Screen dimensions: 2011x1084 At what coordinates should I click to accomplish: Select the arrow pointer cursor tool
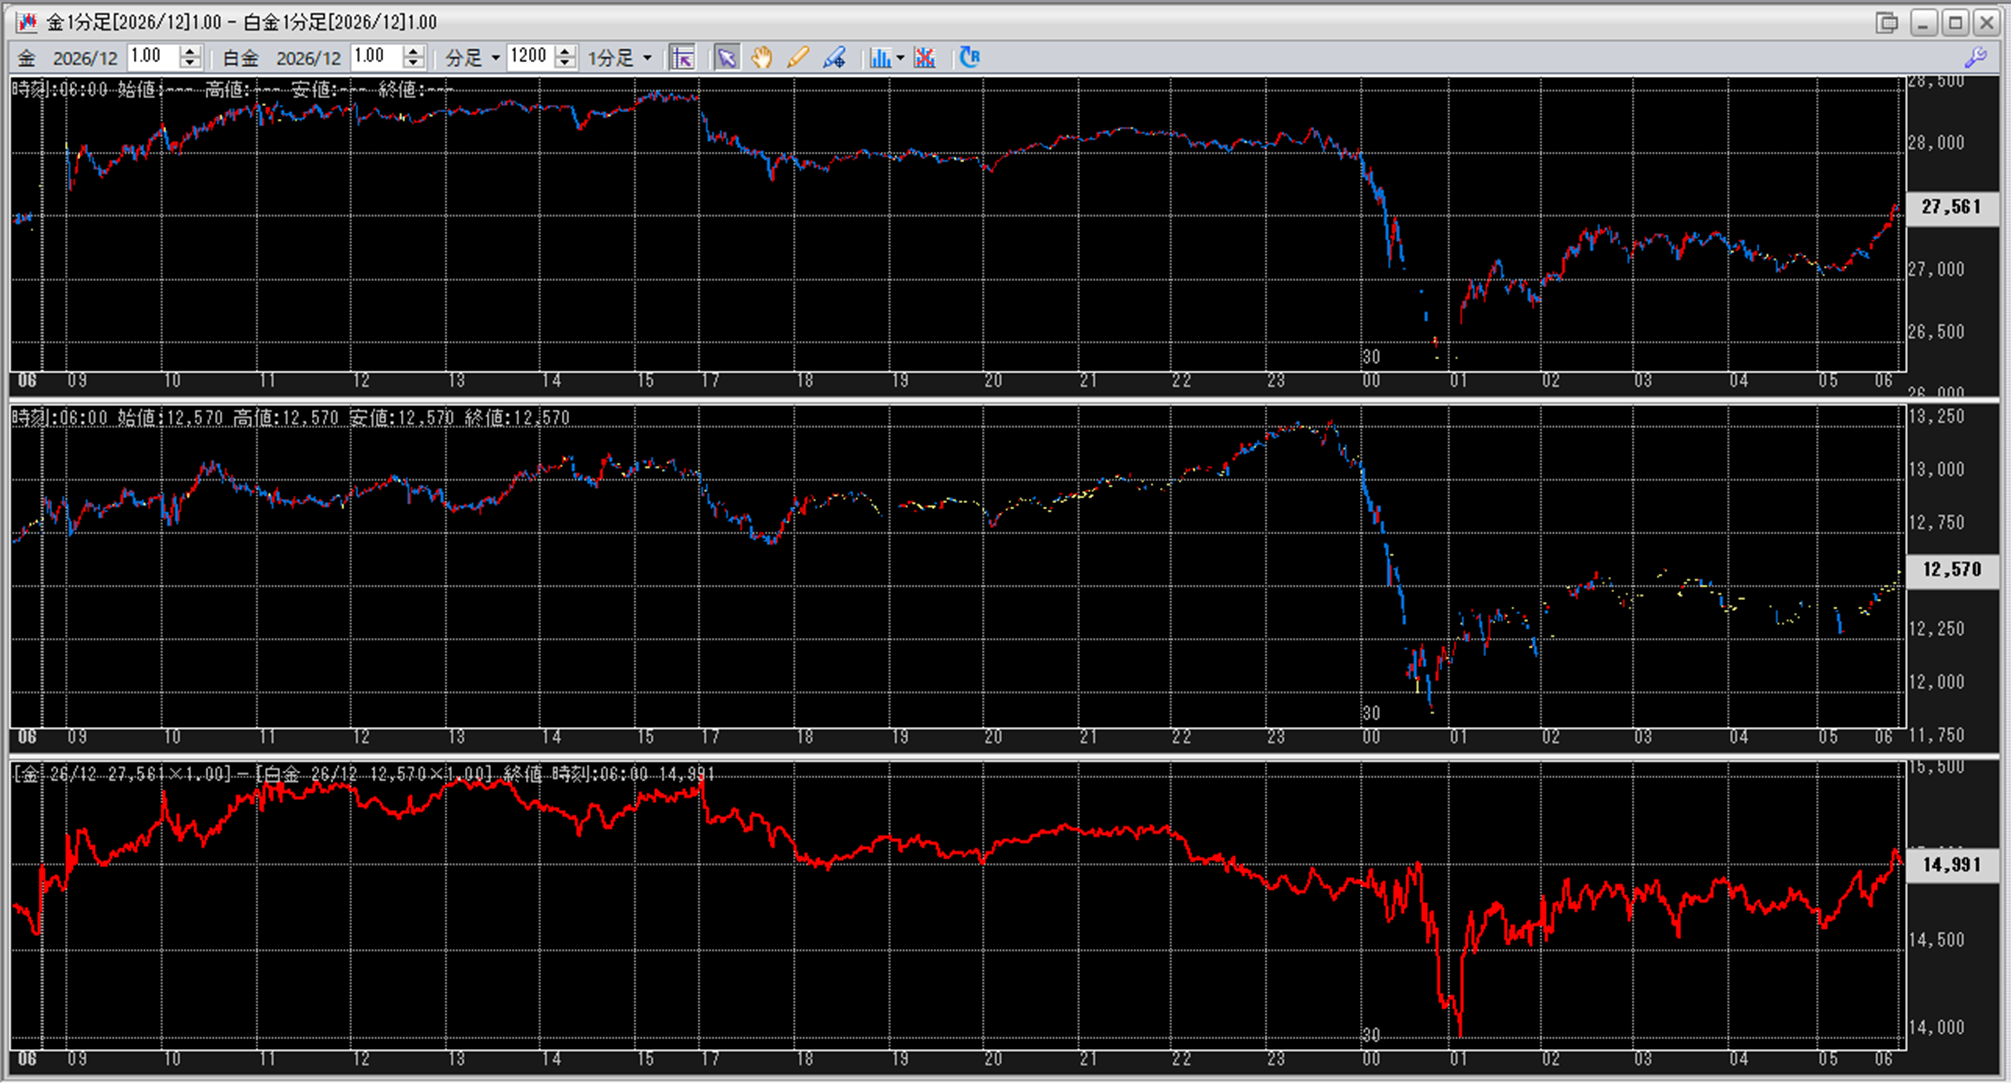[726, 58]
